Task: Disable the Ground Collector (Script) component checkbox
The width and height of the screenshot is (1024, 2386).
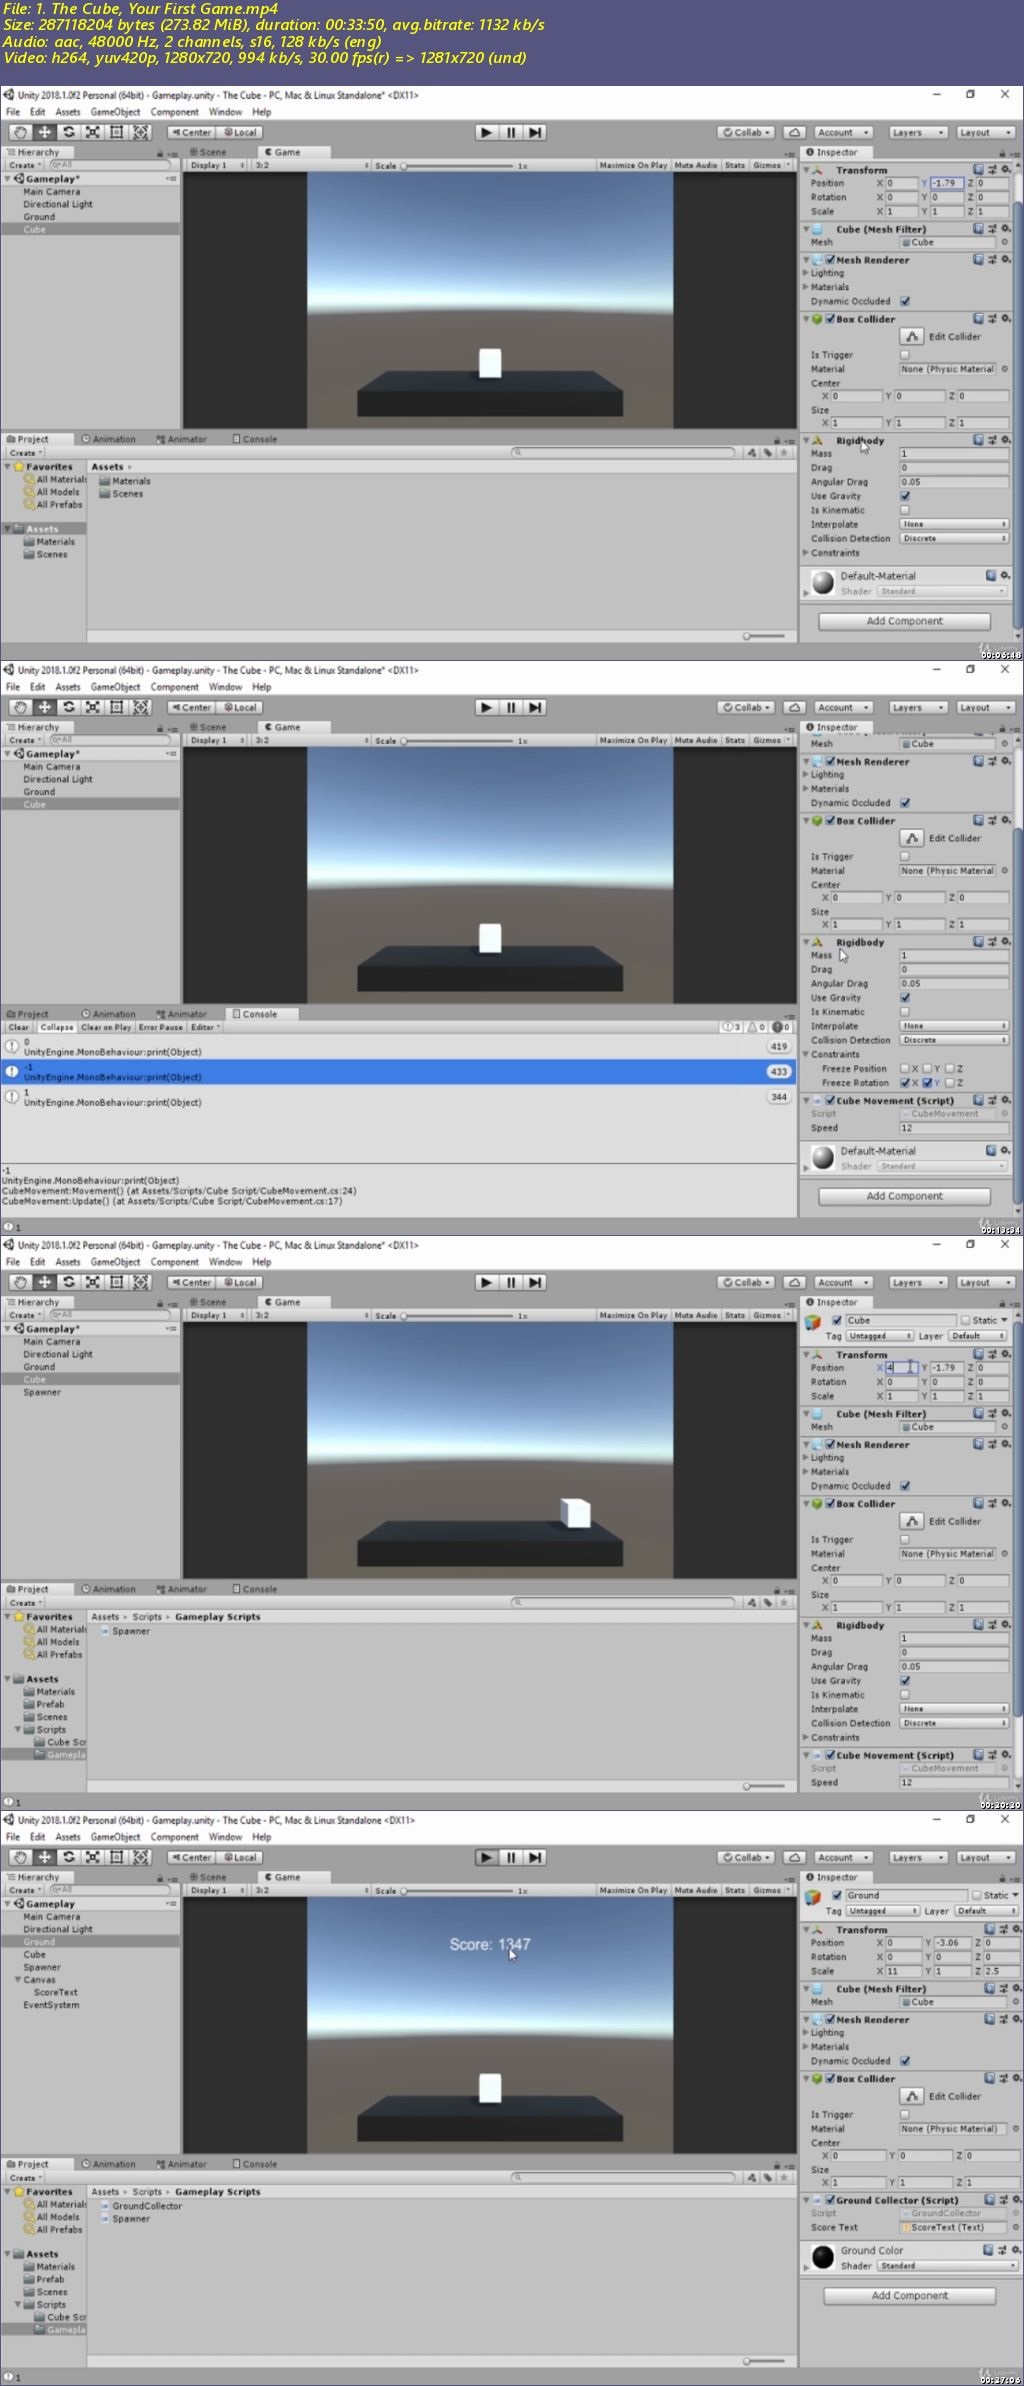Action: pos(830,2200)
